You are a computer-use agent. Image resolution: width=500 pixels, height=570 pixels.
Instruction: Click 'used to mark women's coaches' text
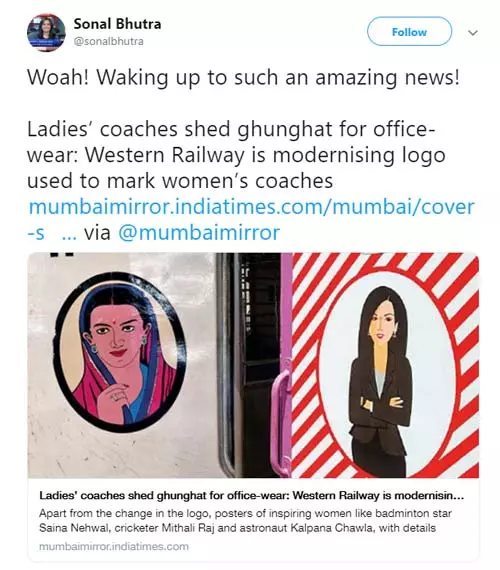(x=180, y=181)
